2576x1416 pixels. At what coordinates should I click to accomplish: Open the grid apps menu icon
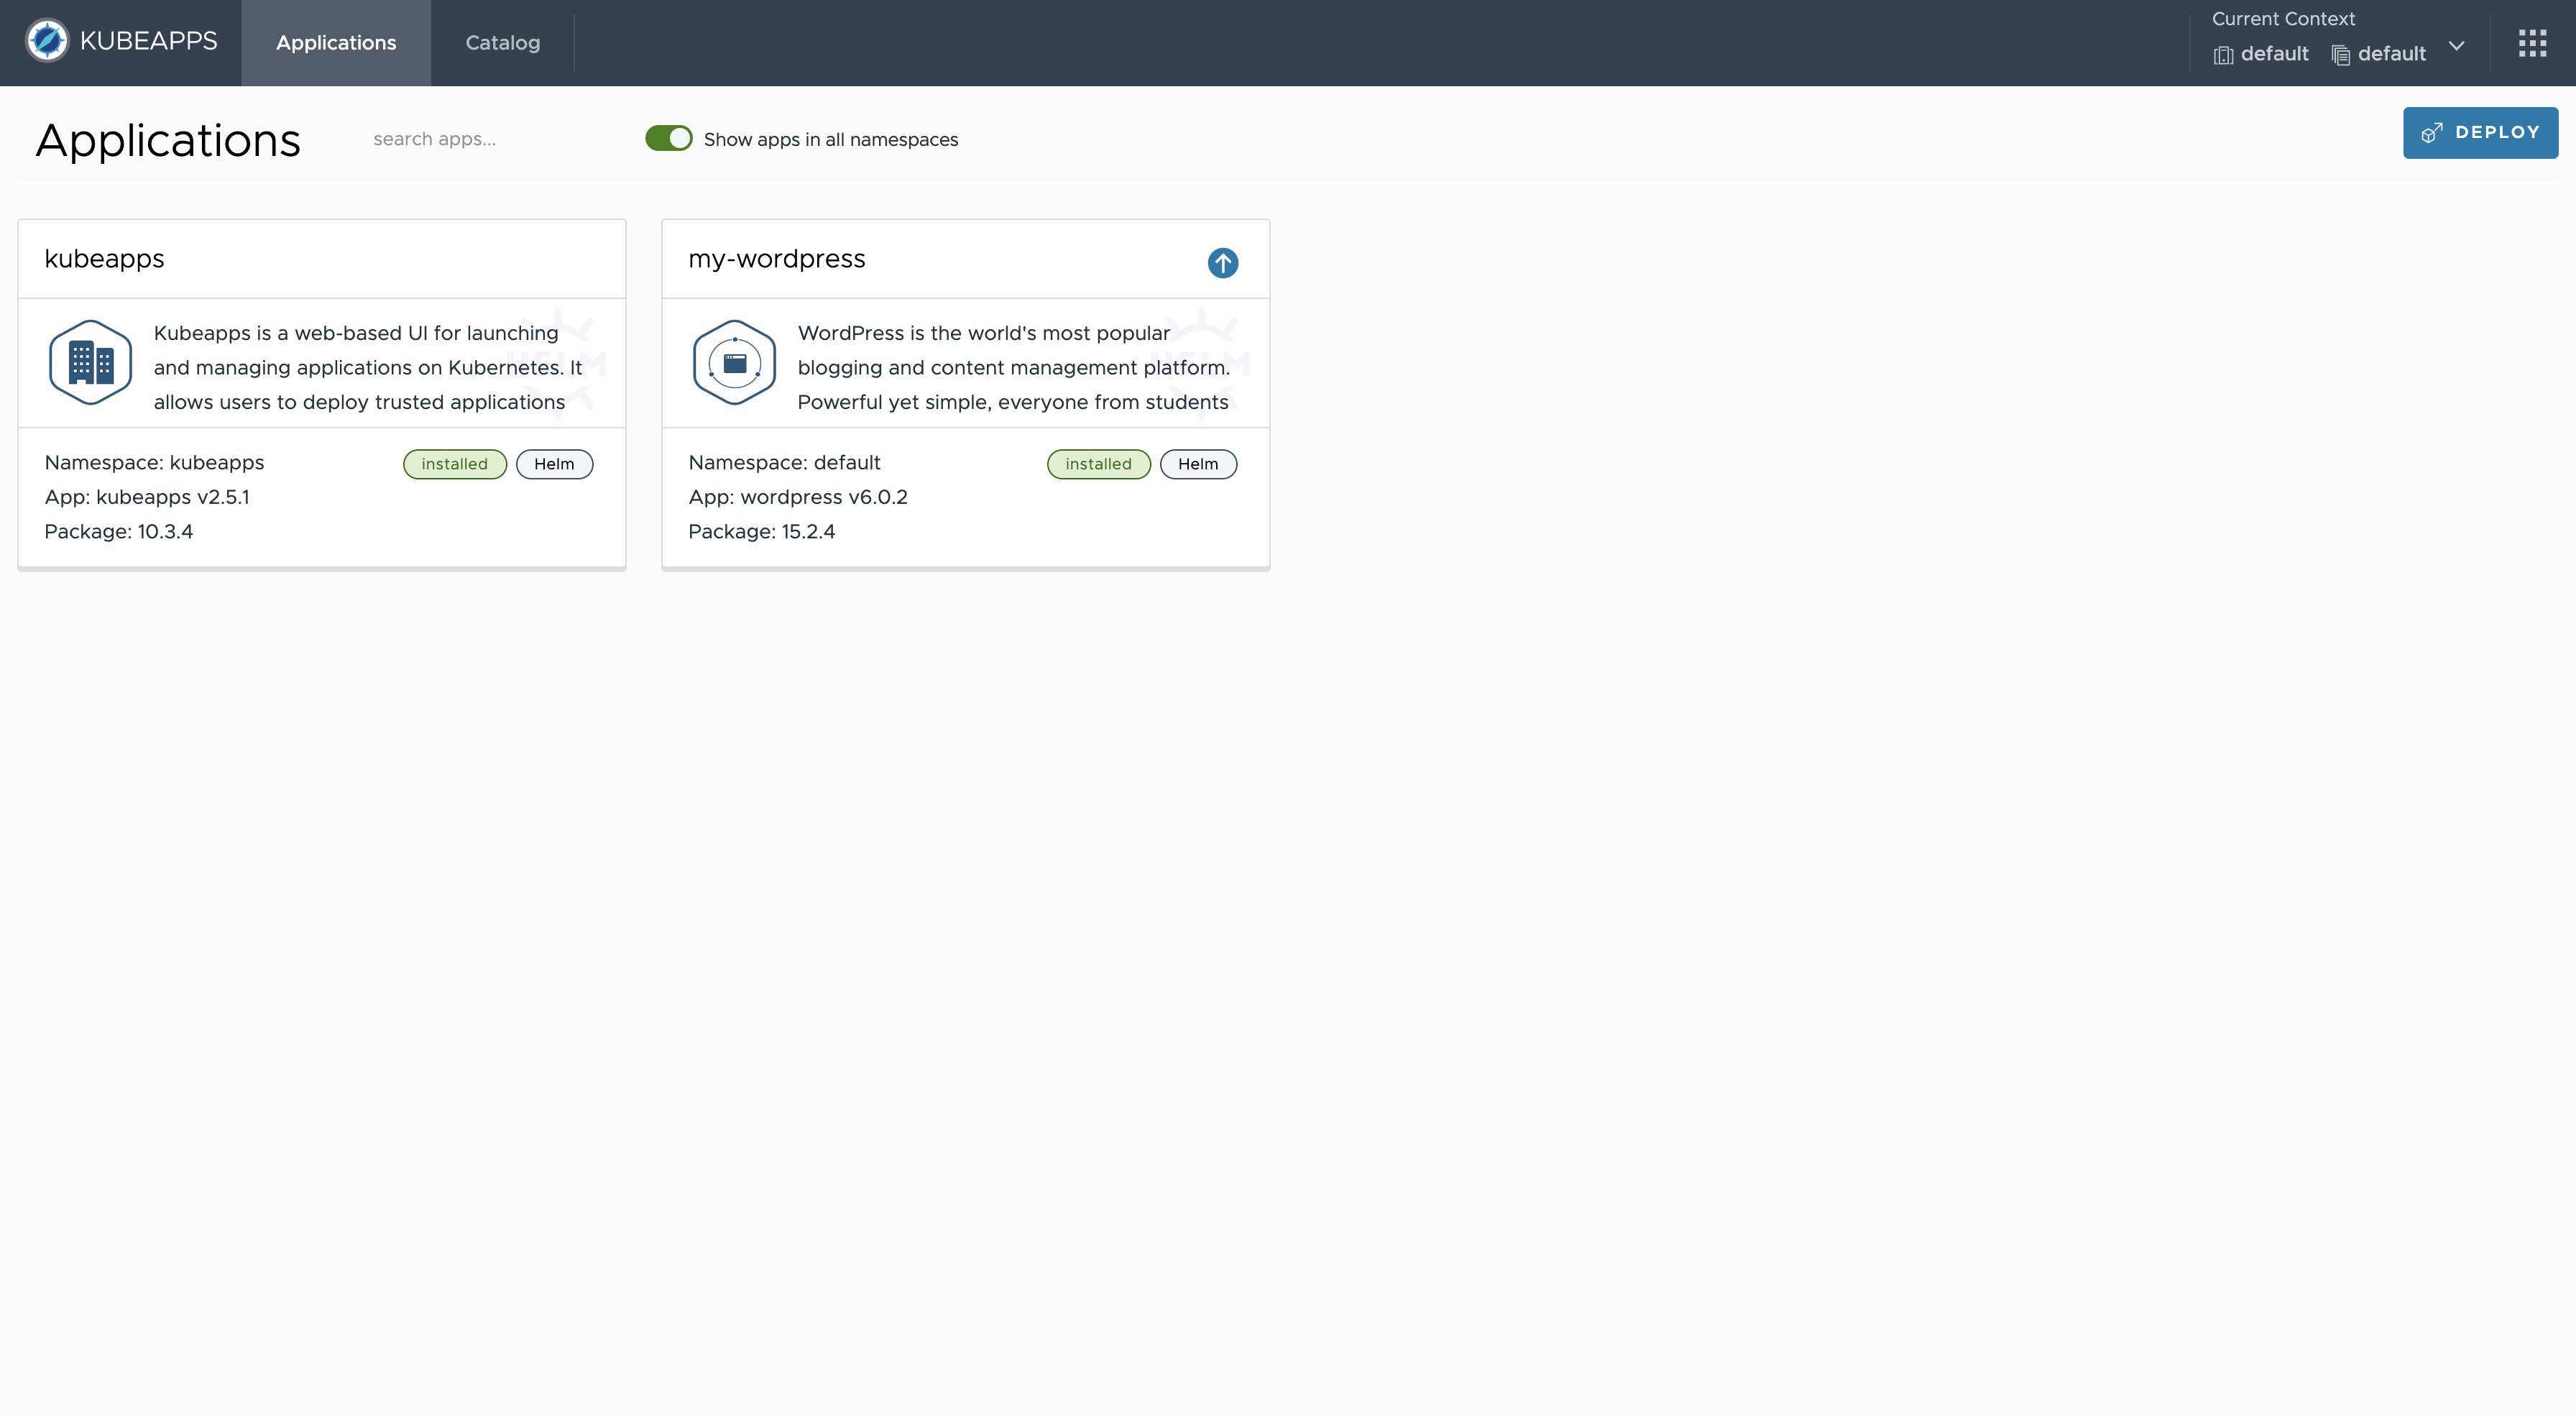[x=2532, y=43]
